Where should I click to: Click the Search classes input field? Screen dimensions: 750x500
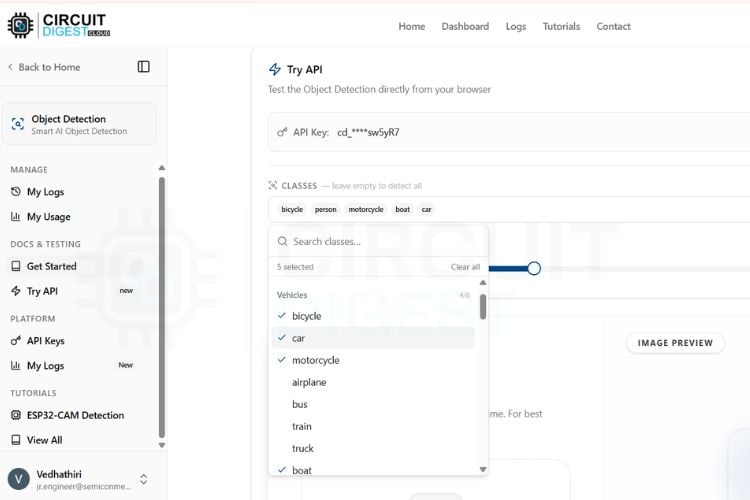pos(378,241)
